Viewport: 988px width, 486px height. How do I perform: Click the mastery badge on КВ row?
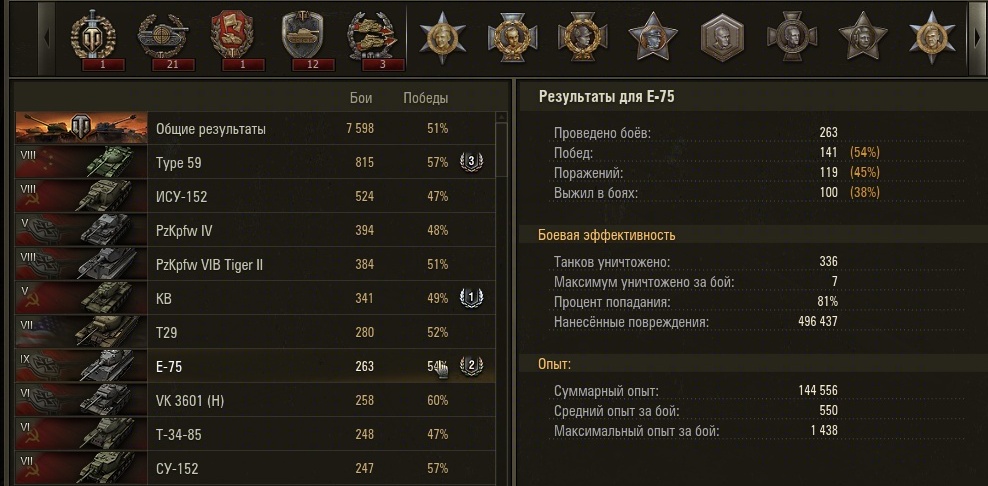(470, 298)
